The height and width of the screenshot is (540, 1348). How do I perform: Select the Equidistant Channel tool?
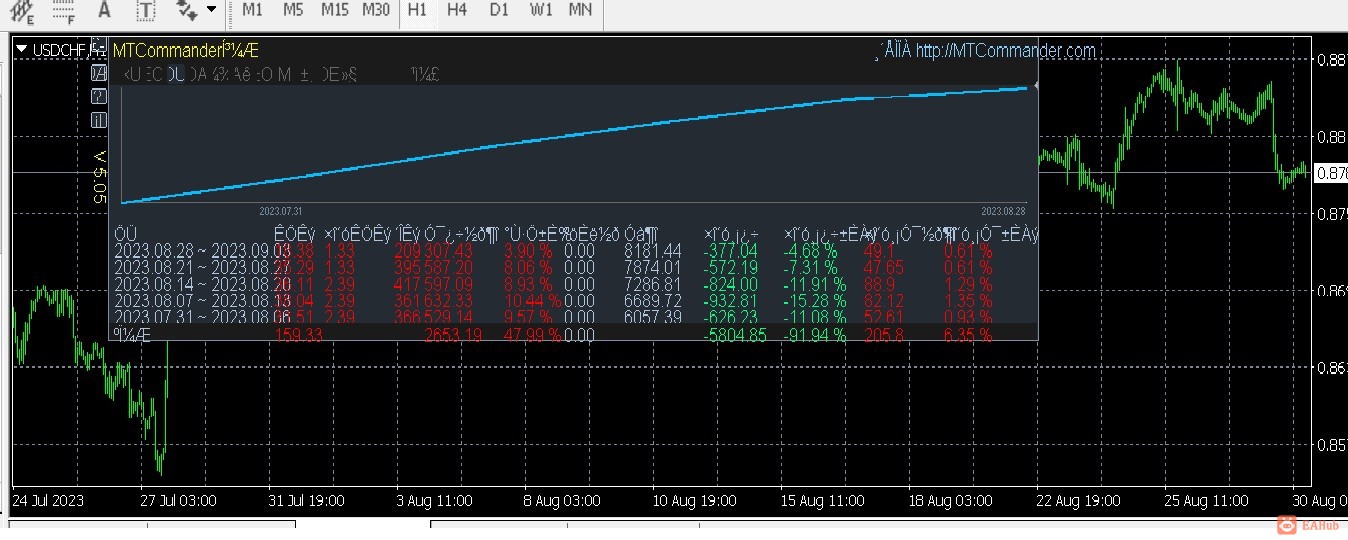[x=21, y=10]
